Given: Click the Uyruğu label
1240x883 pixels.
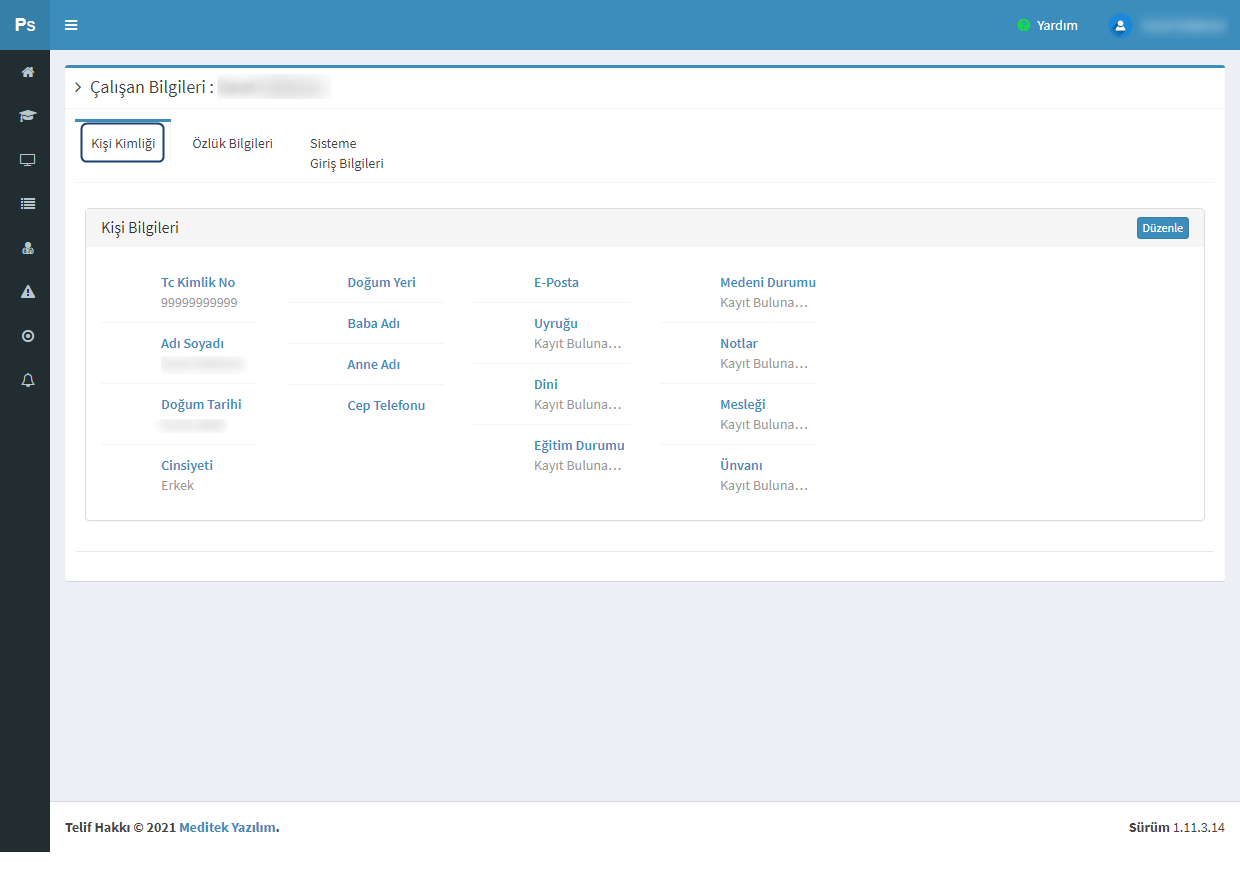Looking at the screenshot, I should [556, 323].
